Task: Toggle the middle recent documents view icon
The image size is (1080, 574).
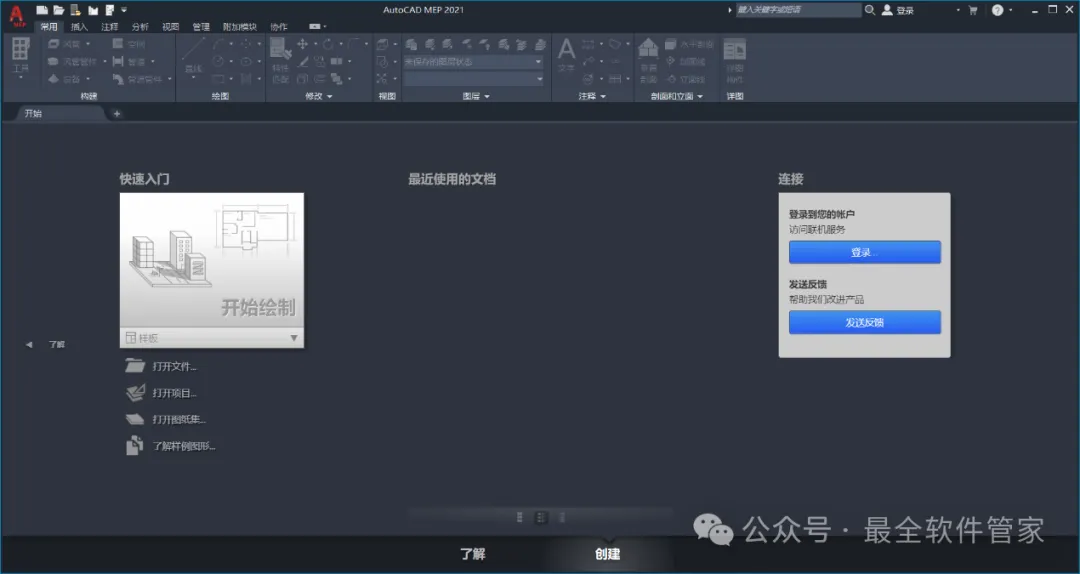Action: pos(541,517)
